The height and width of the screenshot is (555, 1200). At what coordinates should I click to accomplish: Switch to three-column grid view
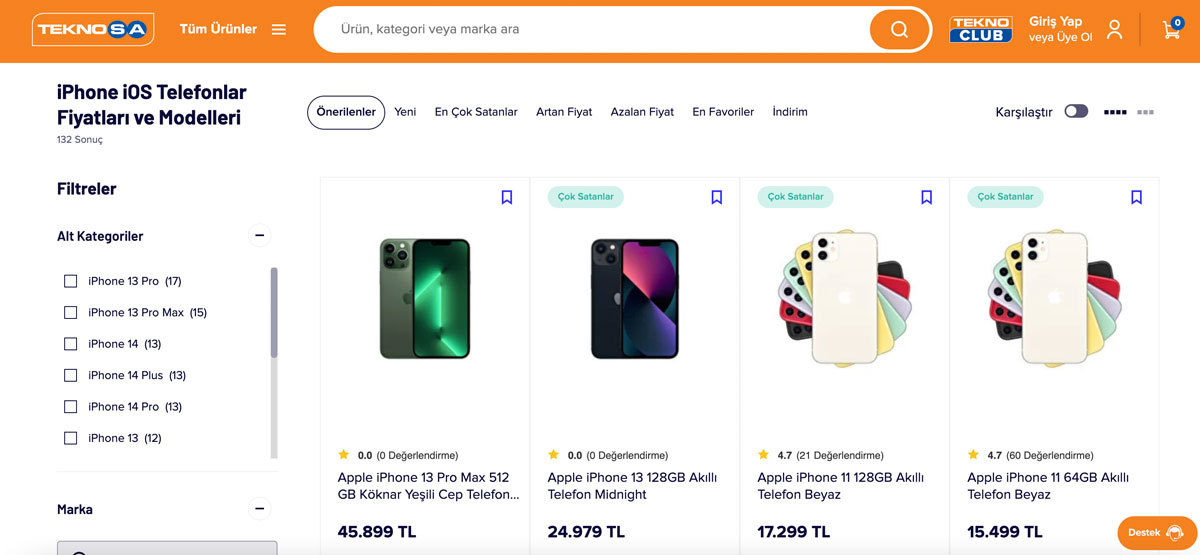(x=1145, y=112)
